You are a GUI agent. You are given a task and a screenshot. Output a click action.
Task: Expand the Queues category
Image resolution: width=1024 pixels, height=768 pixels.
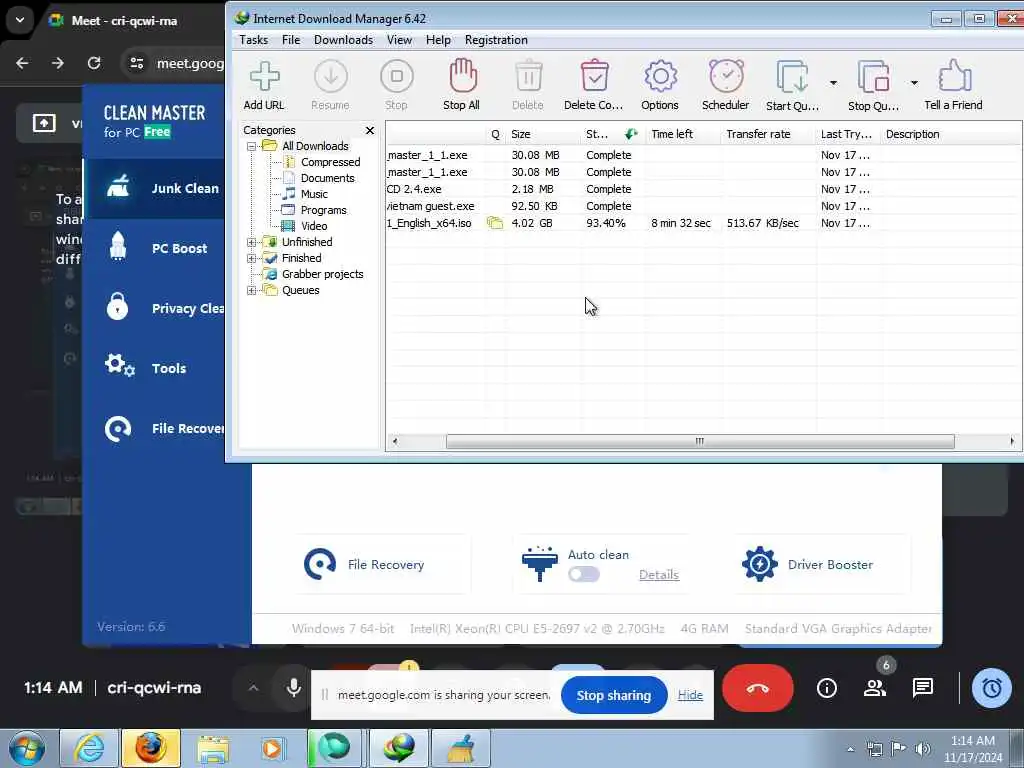251,291
